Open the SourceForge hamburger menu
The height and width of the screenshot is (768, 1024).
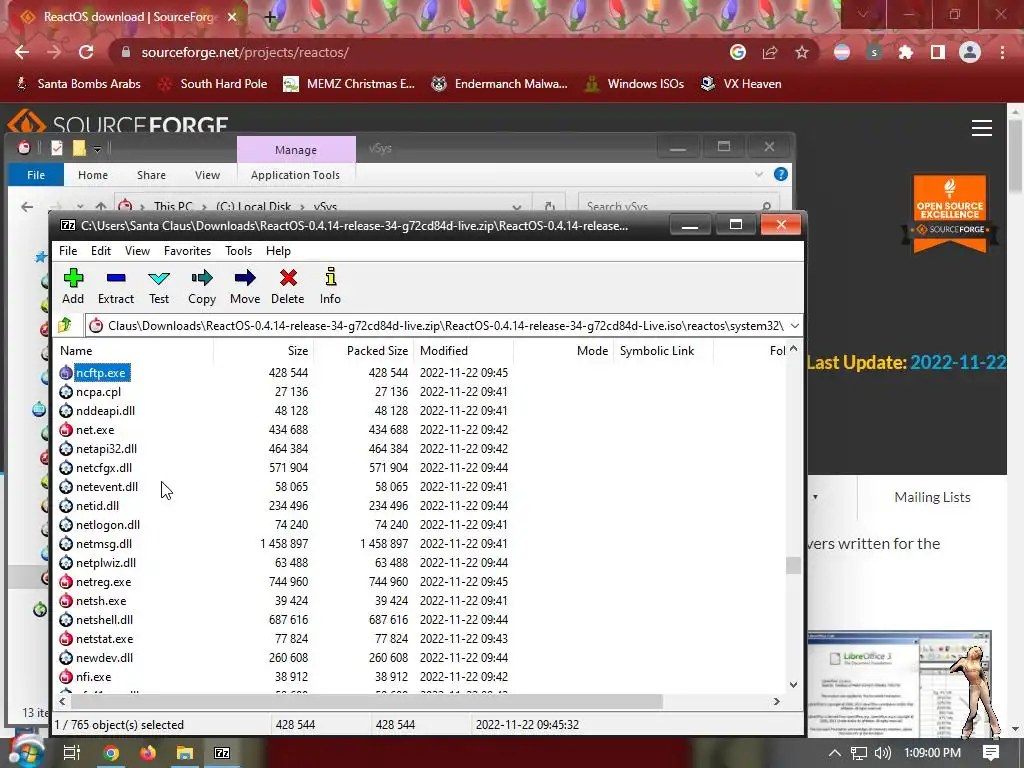click(x=982, y=128)
